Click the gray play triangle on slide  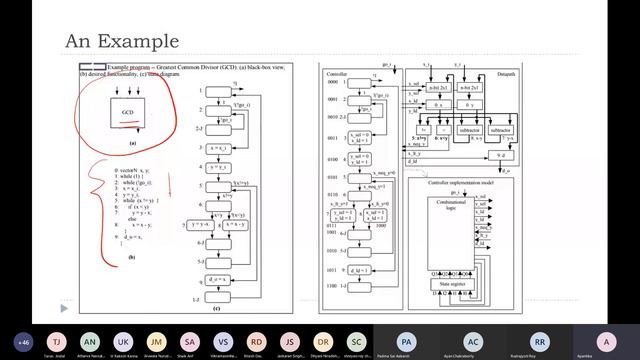(x=64, y=308)
